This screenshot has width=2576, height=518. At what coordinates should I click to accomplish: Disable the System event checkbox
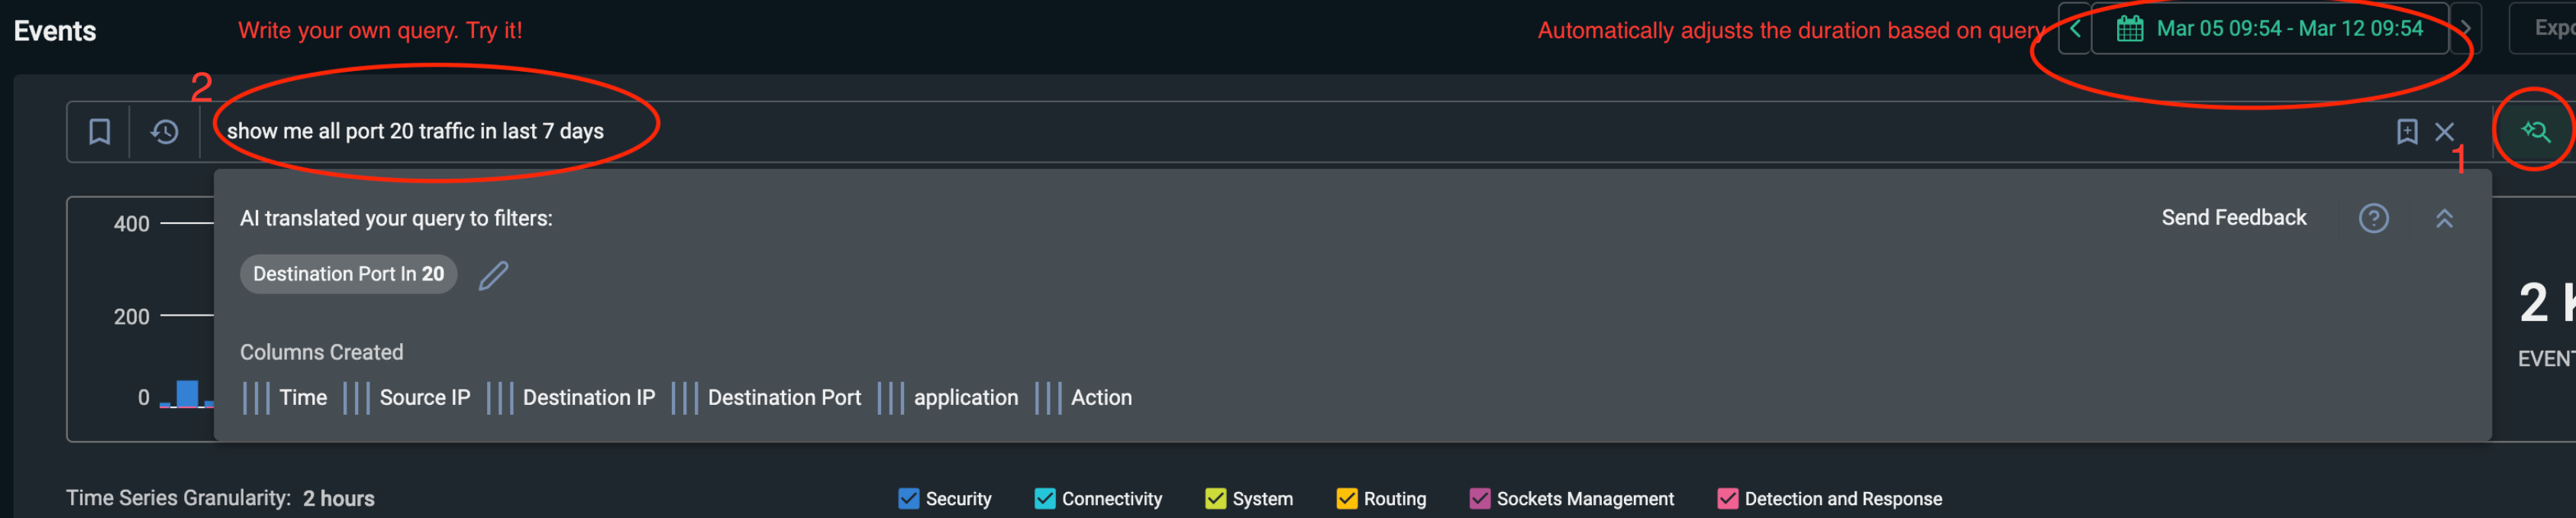[x=1215, y=498]
